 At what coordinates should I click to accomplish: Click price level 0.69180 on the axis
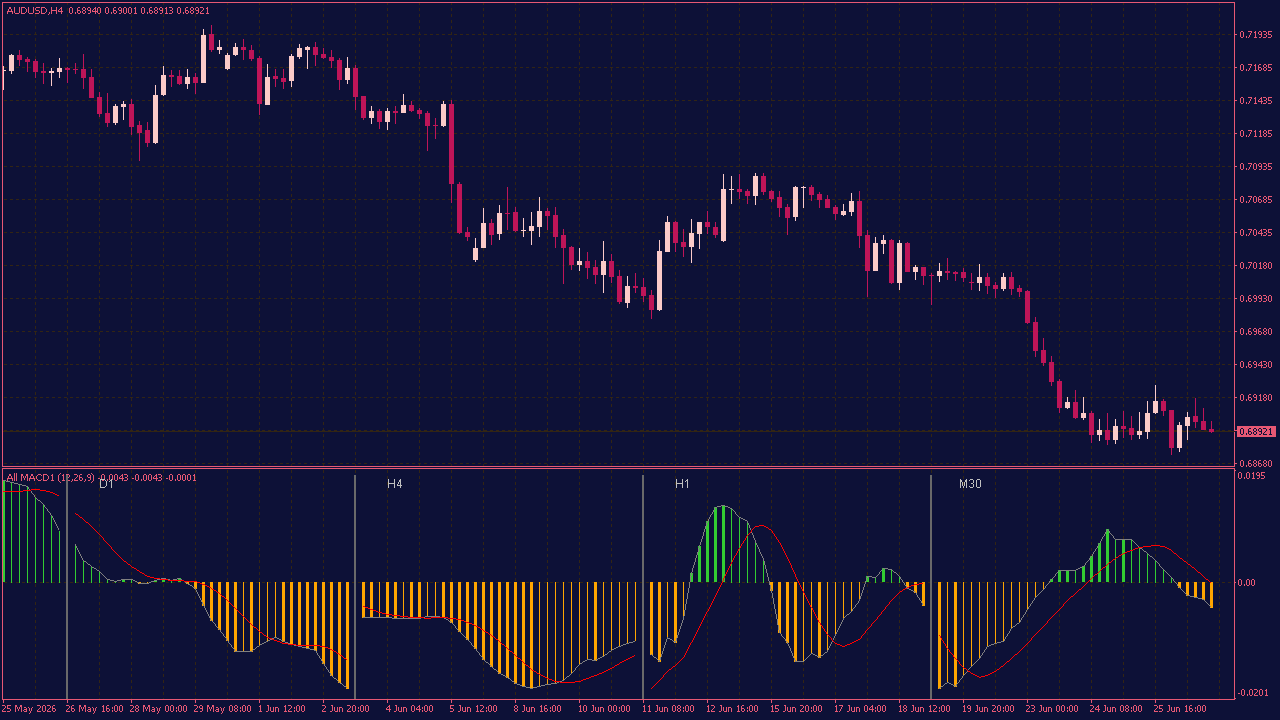1256,398
